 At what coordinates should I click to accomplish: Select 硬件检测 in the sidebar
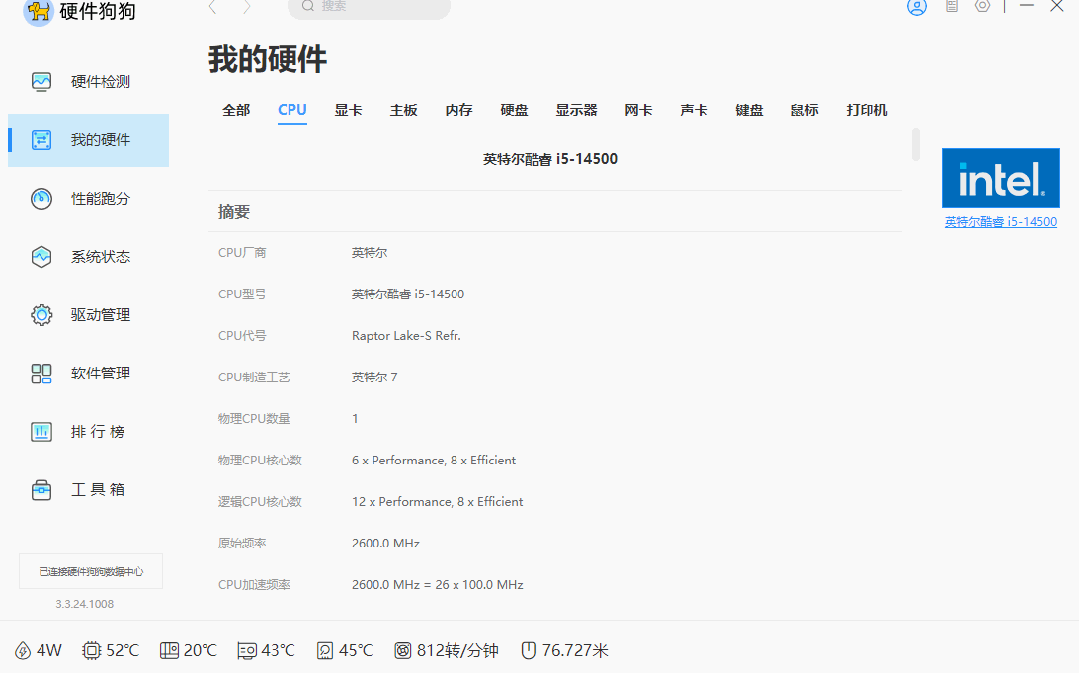tap(89, 81)
